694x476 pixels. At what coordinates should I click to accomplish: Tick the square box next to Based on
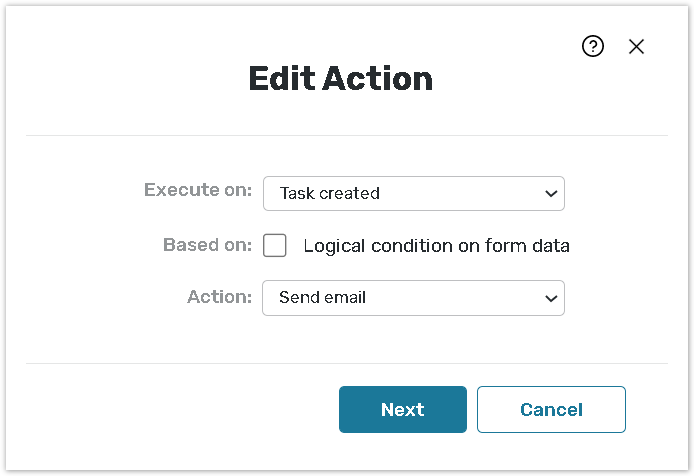[275, 245]
